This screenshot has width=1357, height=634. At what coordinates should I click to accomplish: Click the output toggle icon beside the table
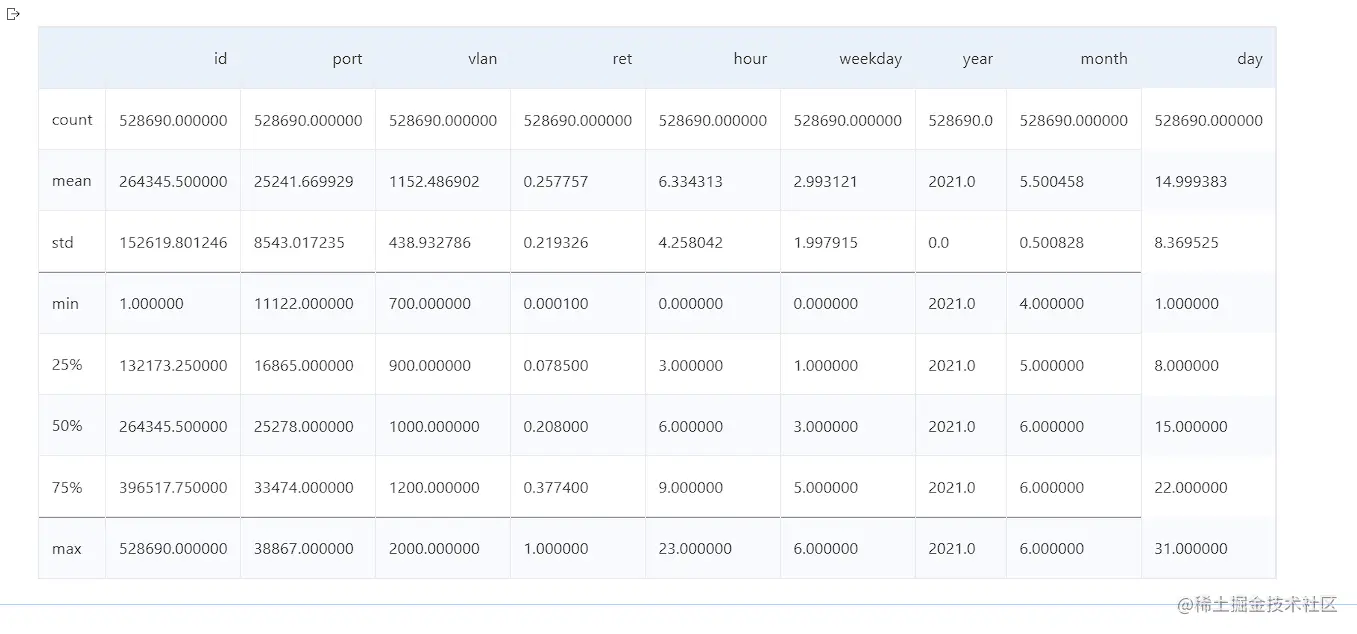(x=13, y=14)
